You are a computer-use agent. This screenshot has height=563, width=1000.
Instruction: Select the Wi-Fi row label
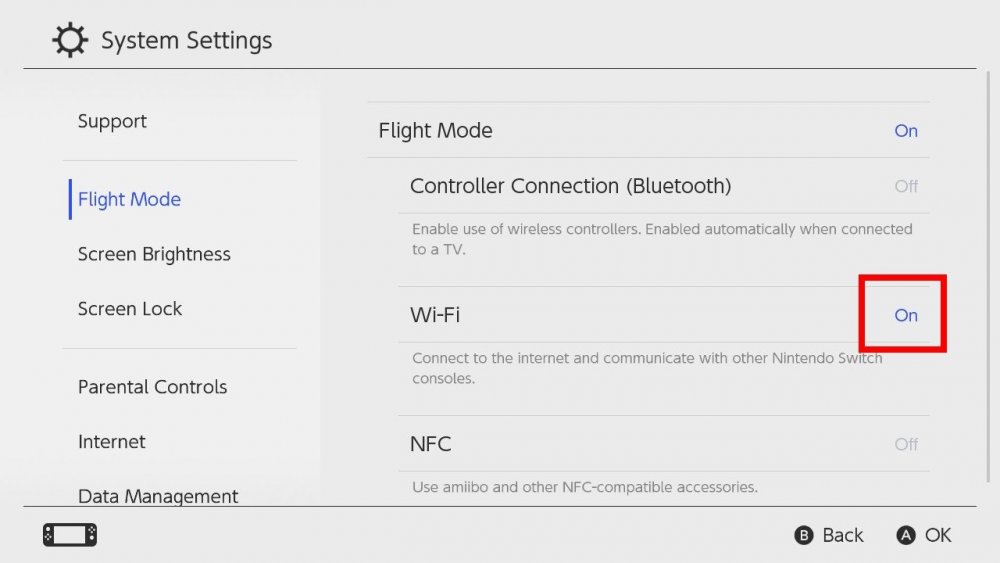435,315
